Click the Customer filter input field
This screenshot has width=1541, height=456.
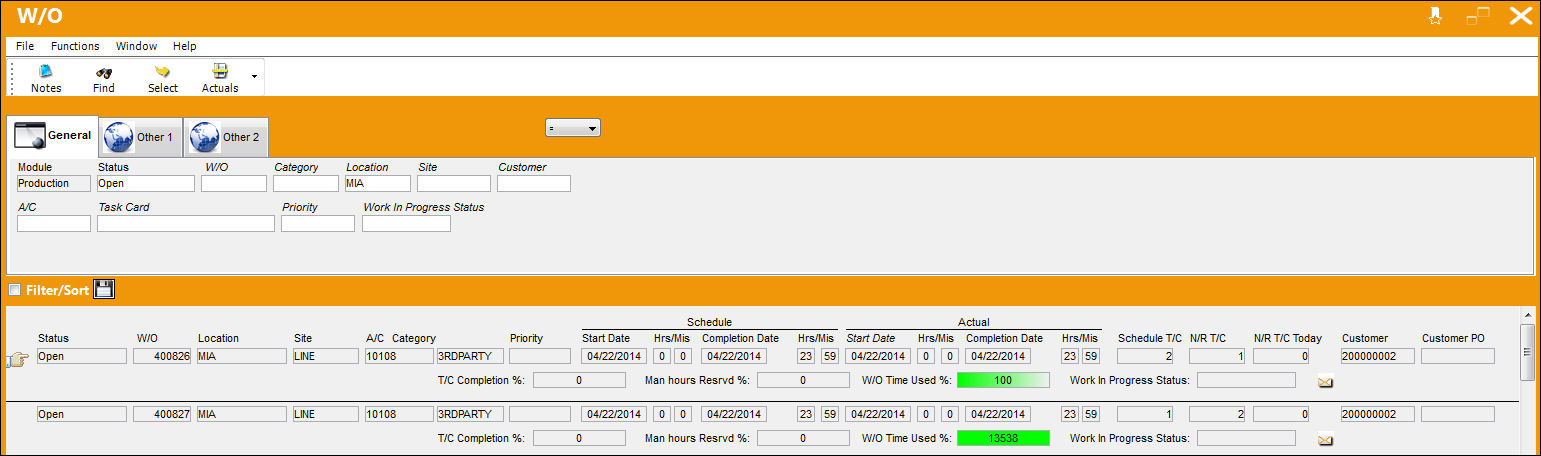click(534, 184)
